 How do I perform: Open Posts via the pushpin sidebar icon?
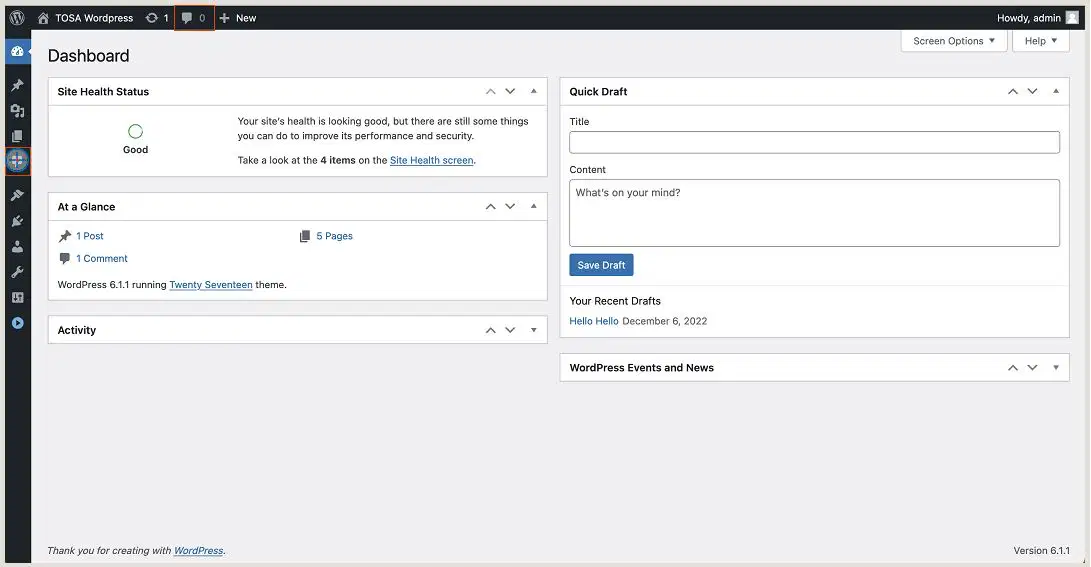click(x=17, y=85)
